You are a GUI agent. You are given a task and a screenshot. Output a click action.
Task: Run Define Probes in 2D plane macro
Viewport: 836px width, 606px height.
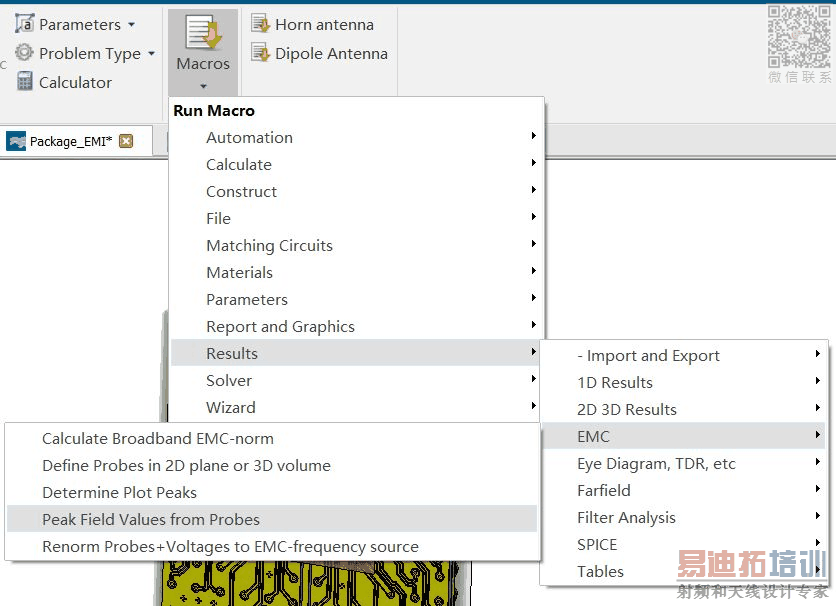pos(272,466)
